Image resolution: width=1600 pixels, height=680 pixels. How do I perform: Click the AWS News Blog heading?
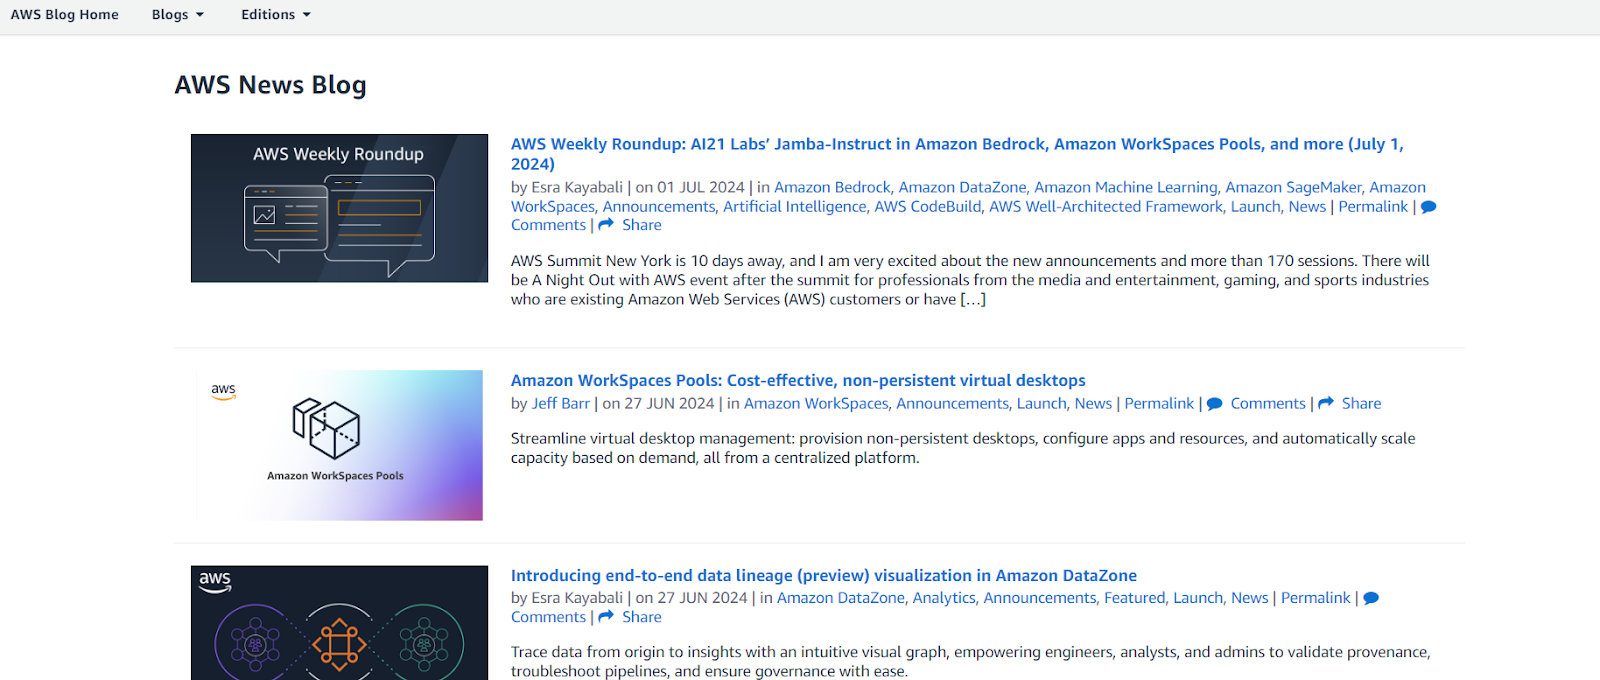pyautogui.click(x=271, y=85)
